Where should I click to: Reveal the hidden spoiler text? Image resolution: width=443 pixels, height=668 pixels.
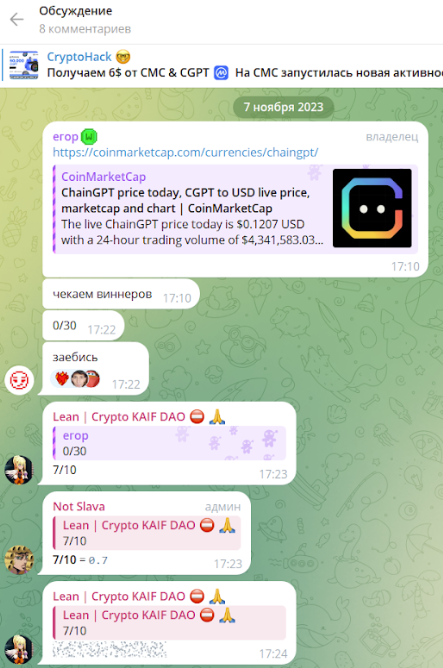click(109, 649)
